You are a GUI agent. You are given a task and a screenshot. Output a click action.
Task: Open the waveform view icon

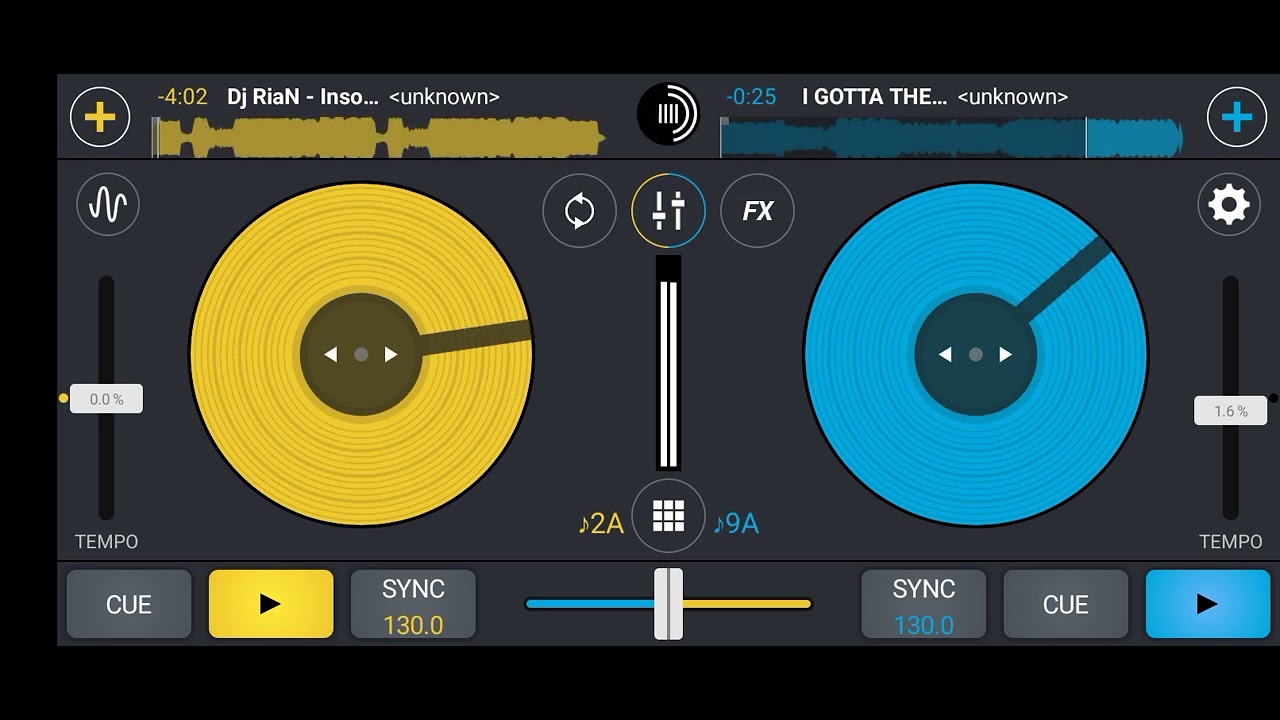pyautogui.click(x=108, y=205)
